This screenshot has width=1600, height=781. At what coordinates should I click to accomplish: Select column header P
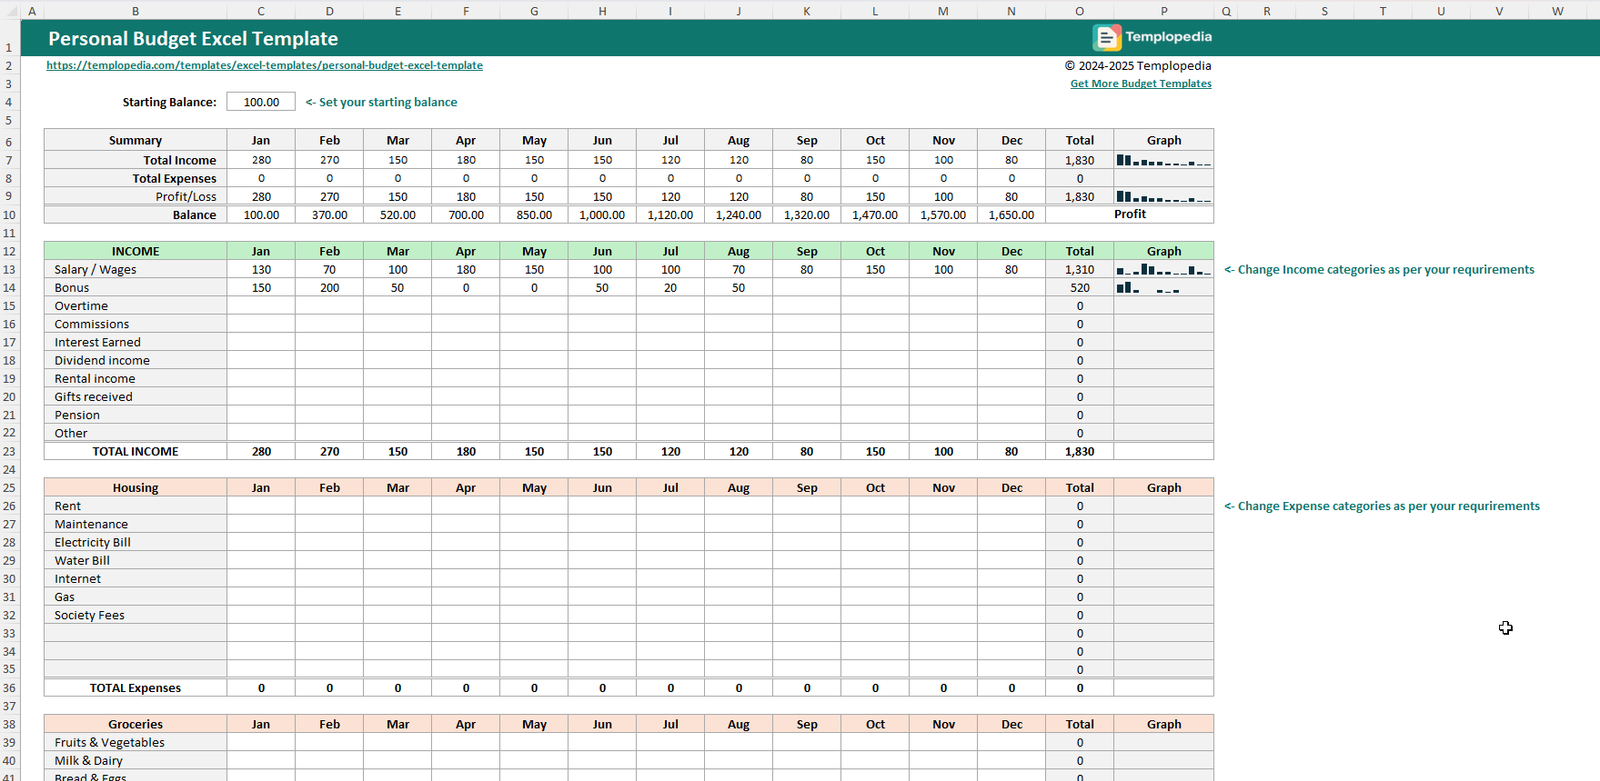[x=1164, y=11]
